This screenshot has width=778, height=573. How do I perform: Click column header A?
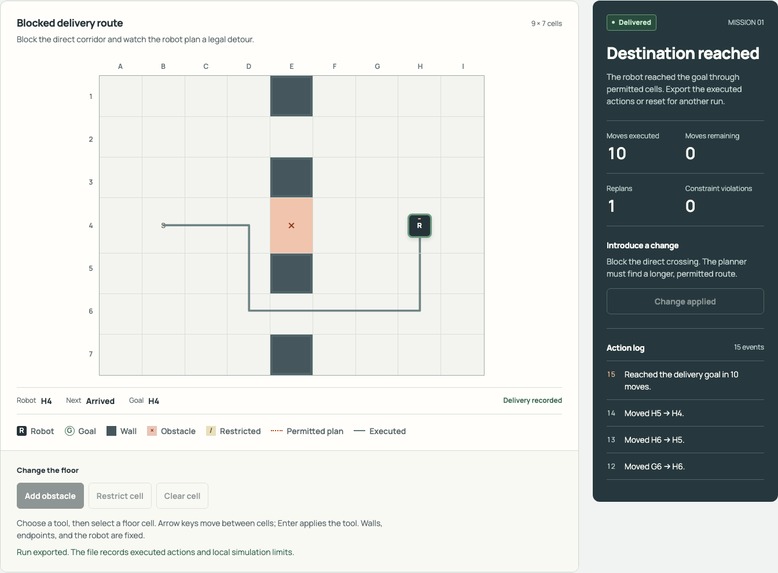click(x=120, y=66)
